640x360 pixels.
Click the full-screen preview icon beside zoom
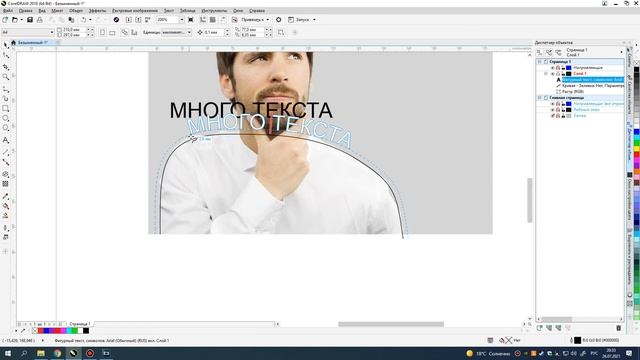pyautogui.click(x=191, y=20)
